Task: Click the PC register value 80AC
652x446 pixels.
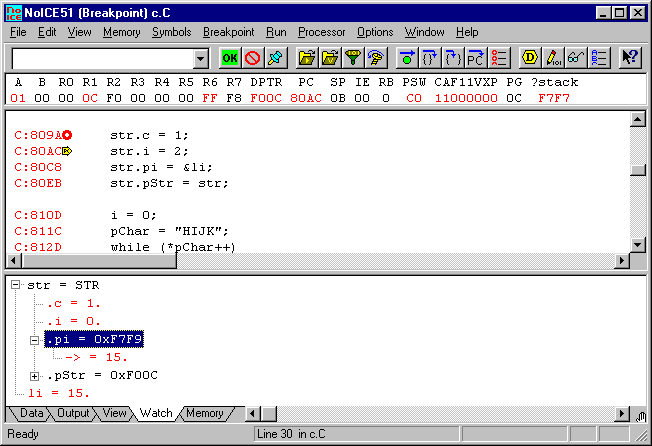Action: [306, 98]
